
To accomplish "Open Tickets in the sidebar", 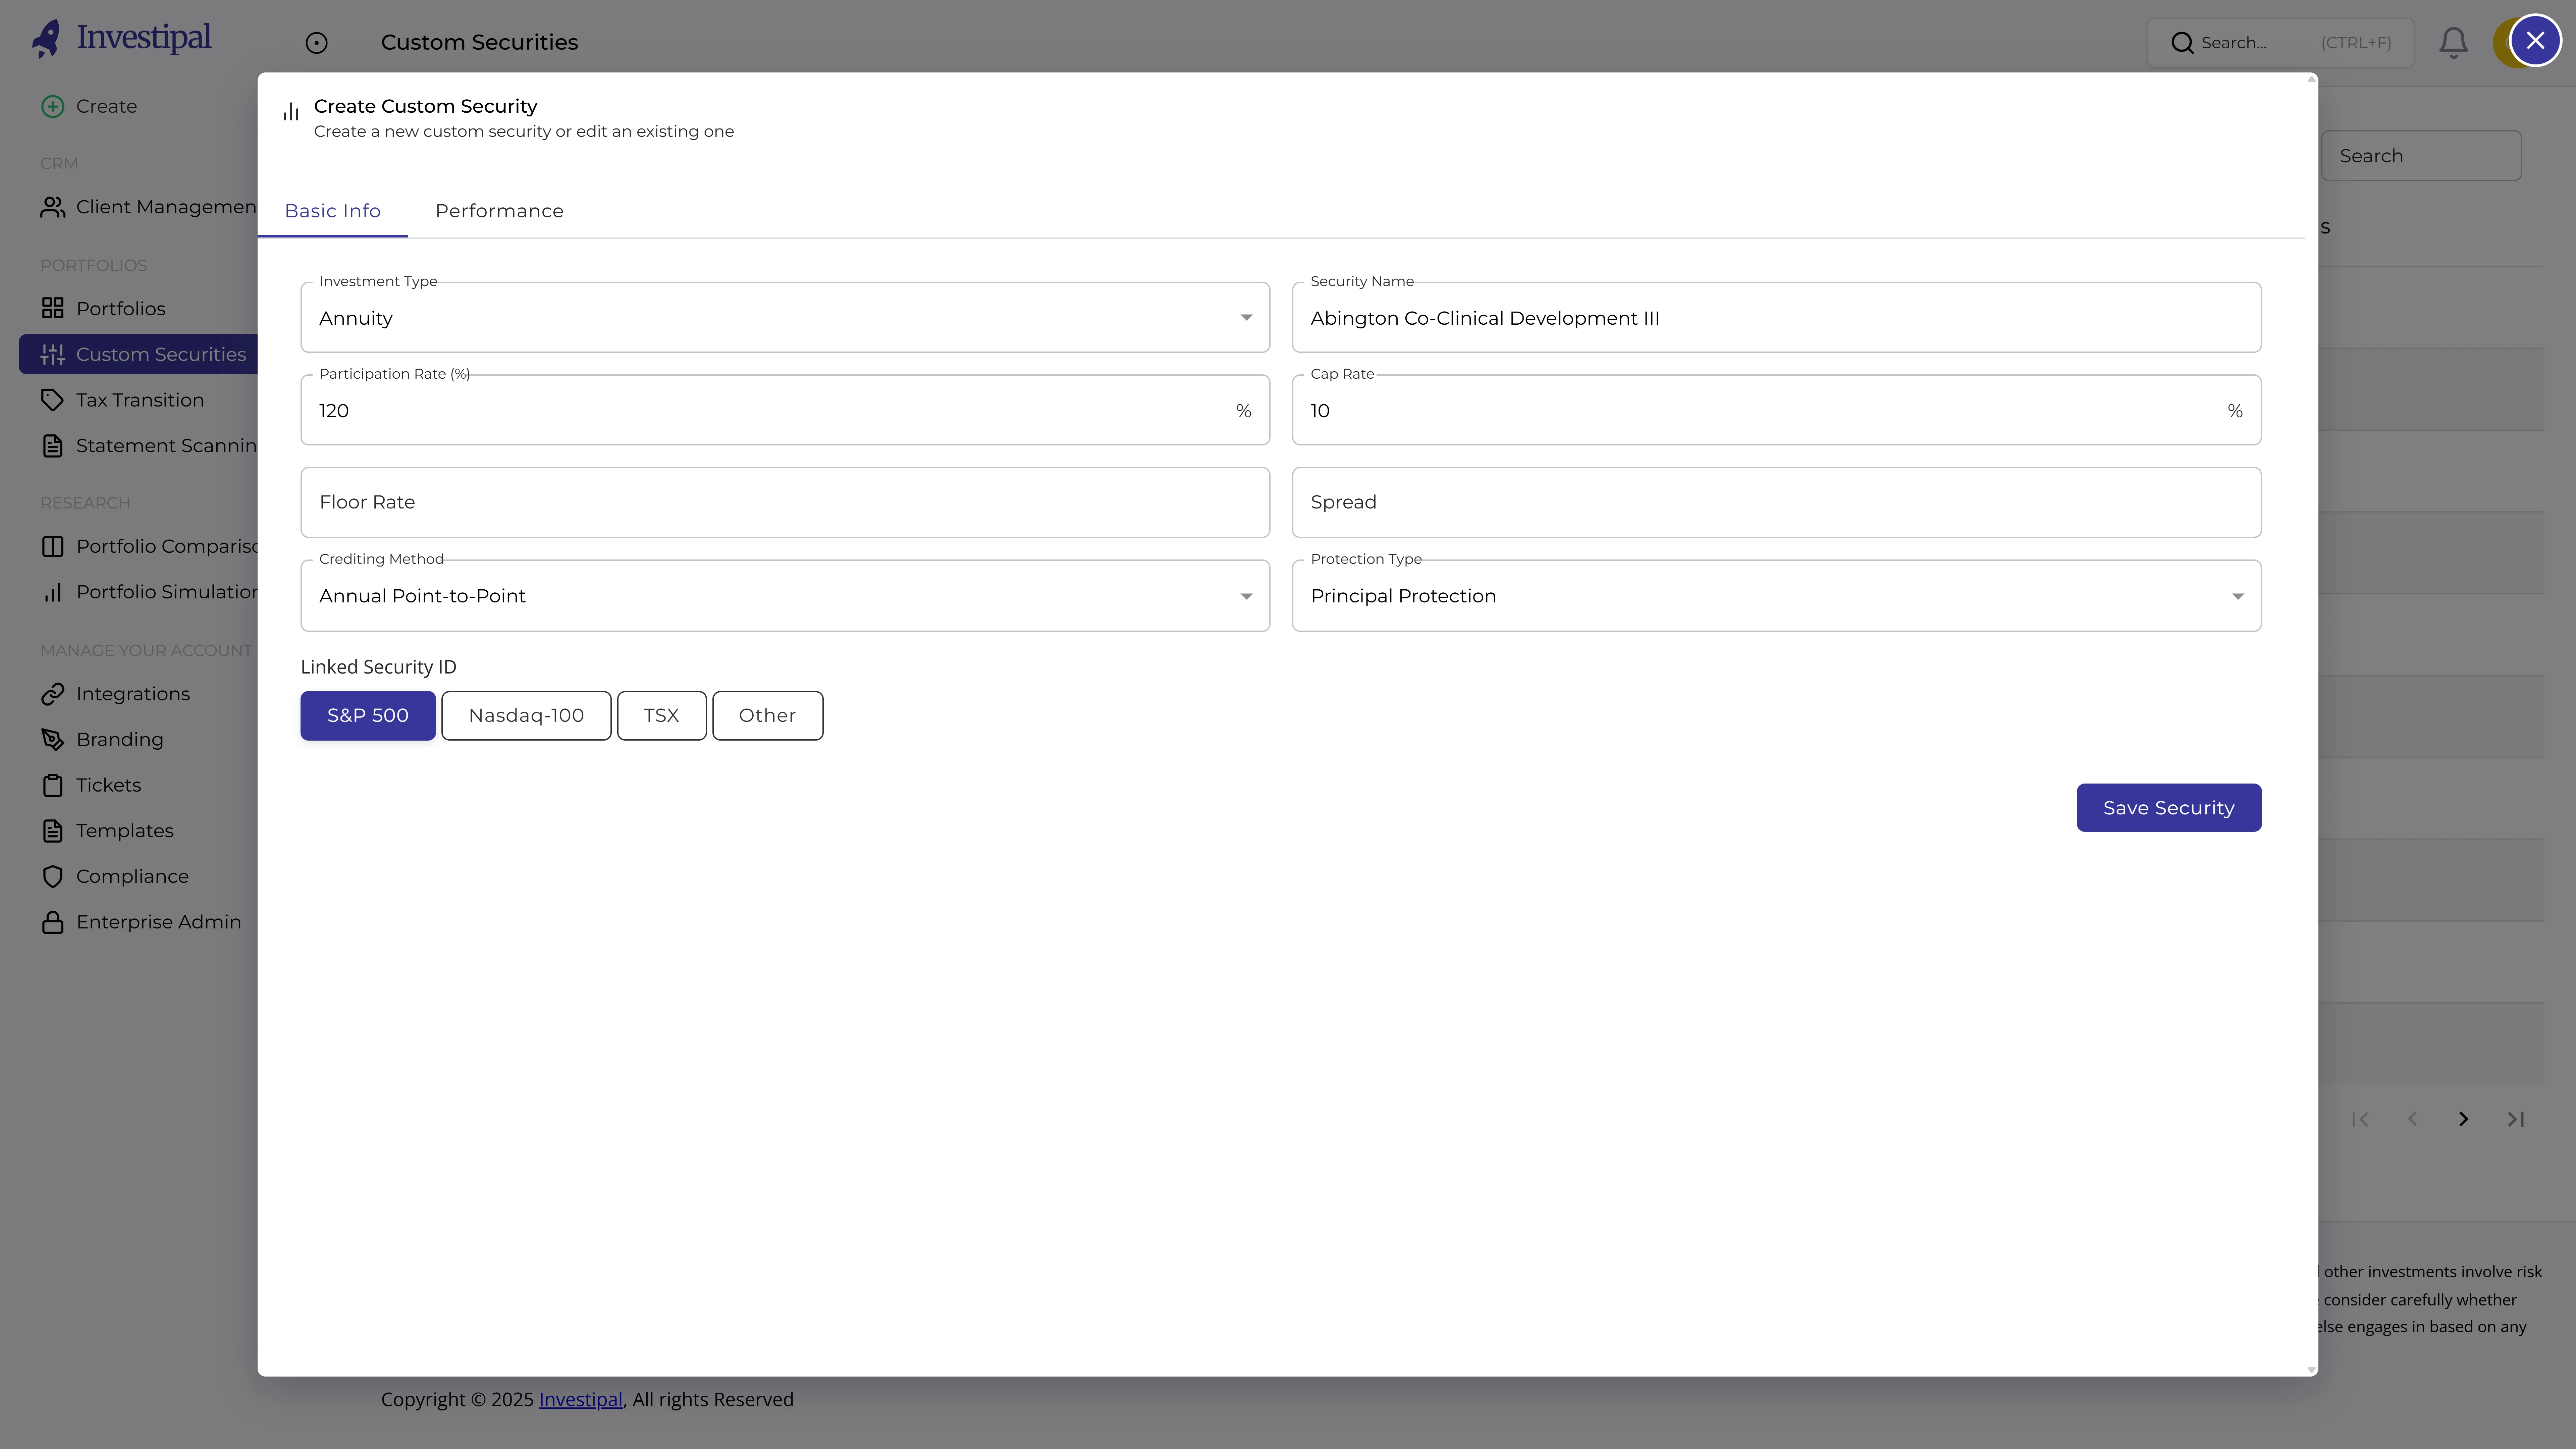I will (x=109, y=785).
